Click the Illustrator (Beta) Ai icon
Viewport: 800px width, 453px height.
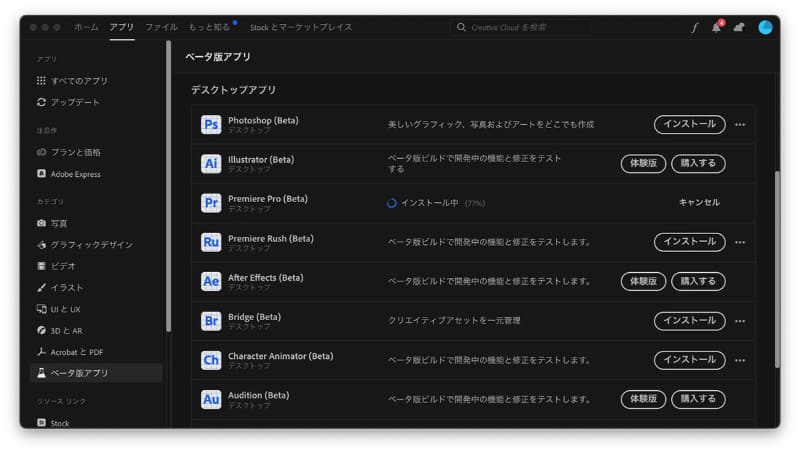click(211, 164)
